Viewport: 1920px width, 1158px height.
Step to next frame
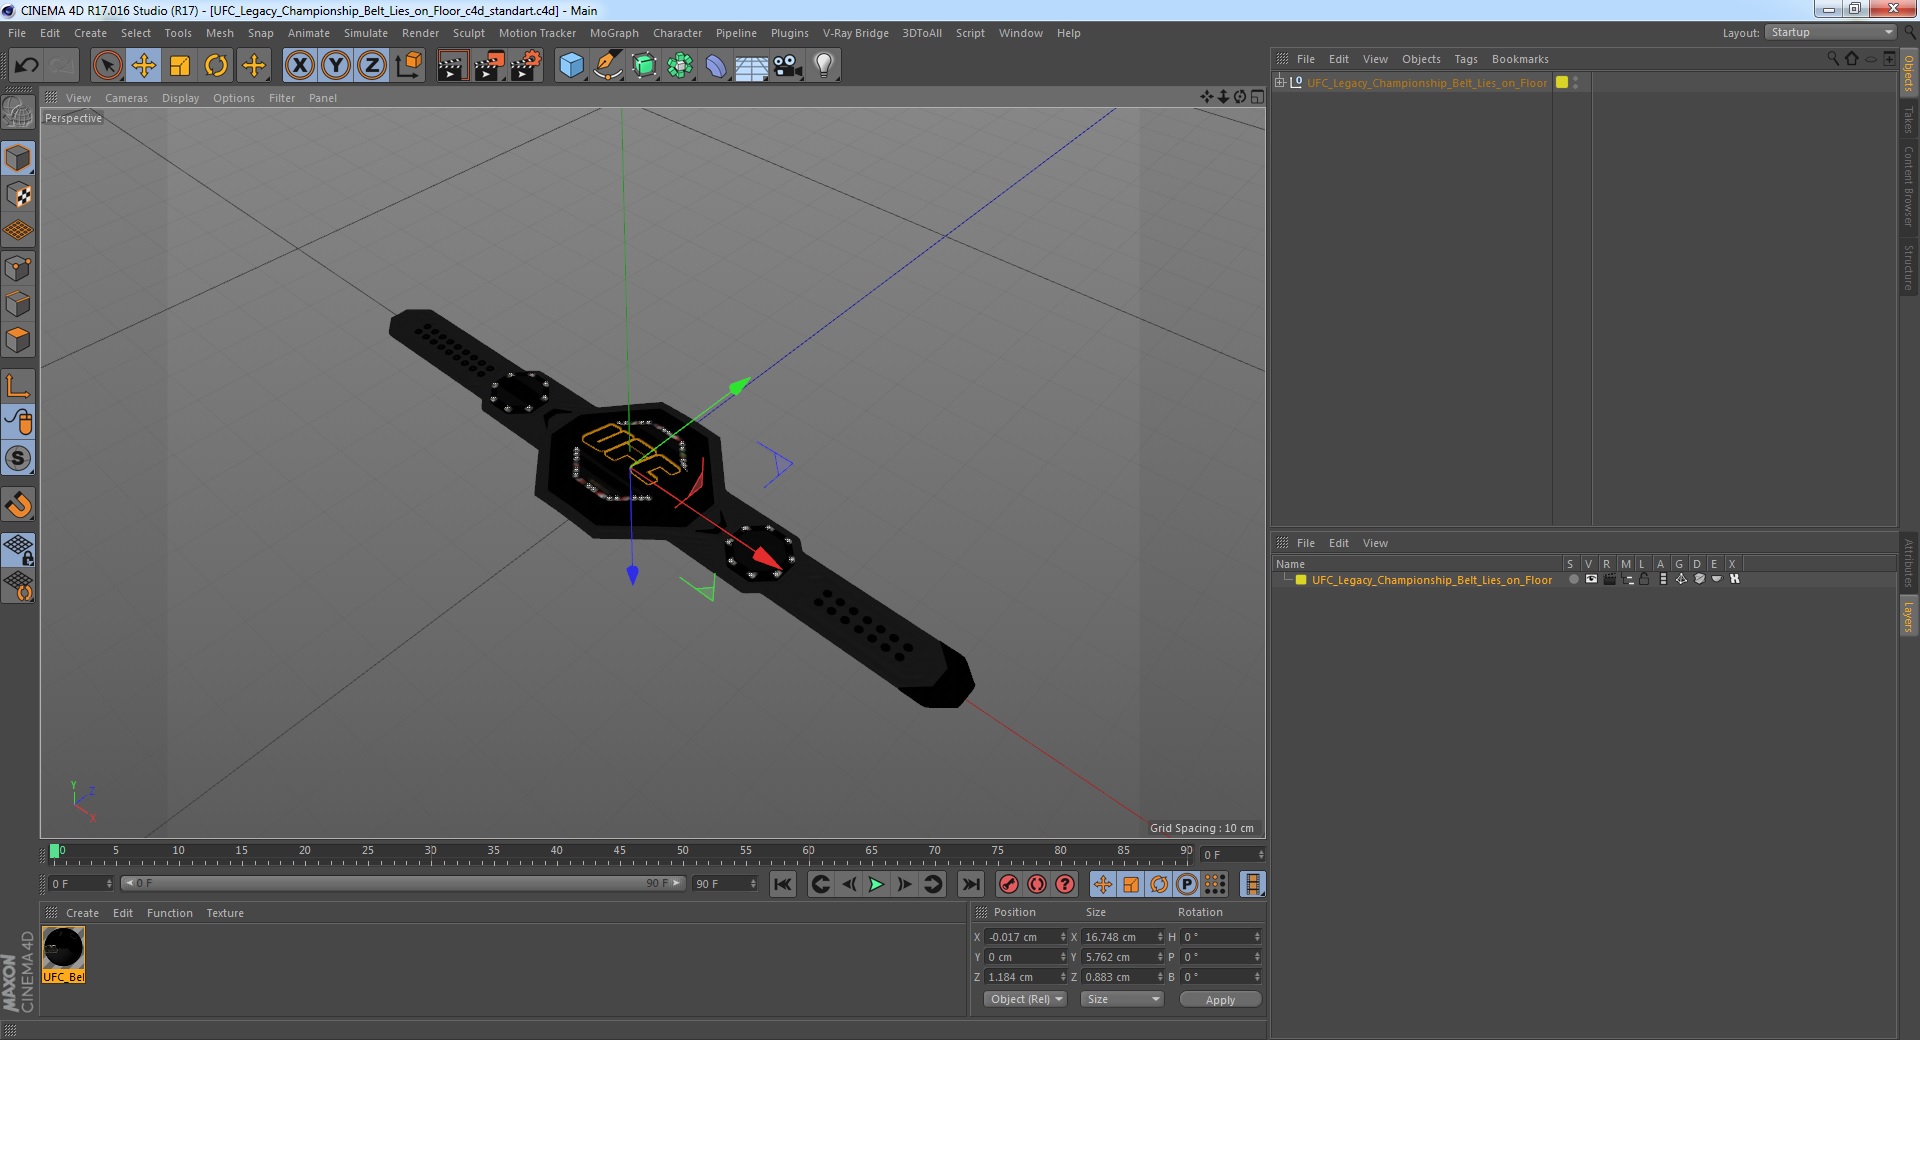tap(904, 884)
